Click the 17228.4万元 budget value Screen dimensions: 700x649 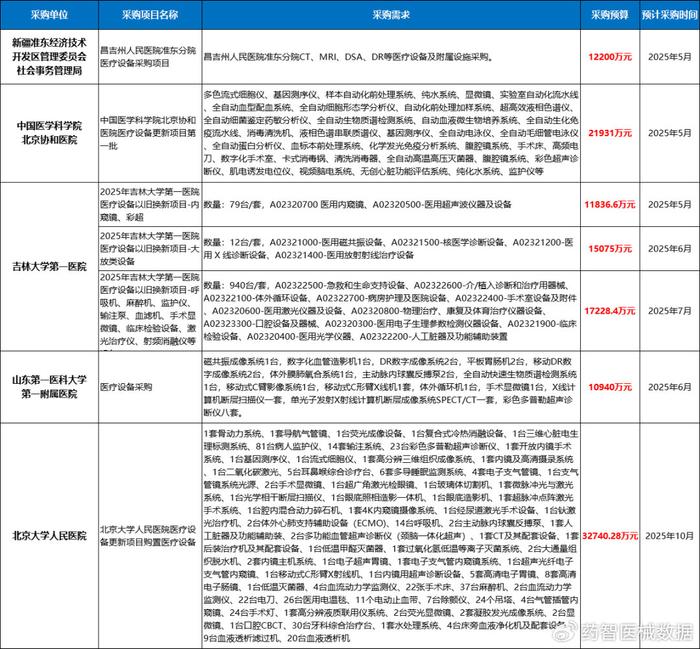pyautogui.click(x=610, y=311)
